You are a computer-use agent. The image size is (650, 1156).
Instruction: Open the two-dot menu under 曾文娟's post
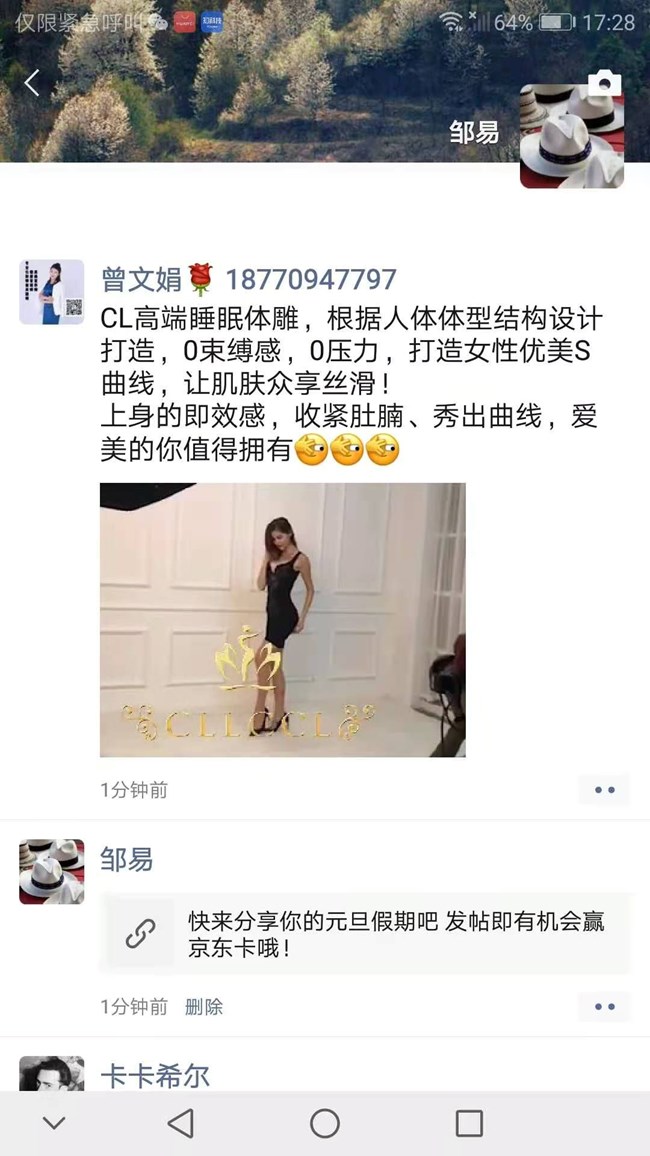point(604,790)
